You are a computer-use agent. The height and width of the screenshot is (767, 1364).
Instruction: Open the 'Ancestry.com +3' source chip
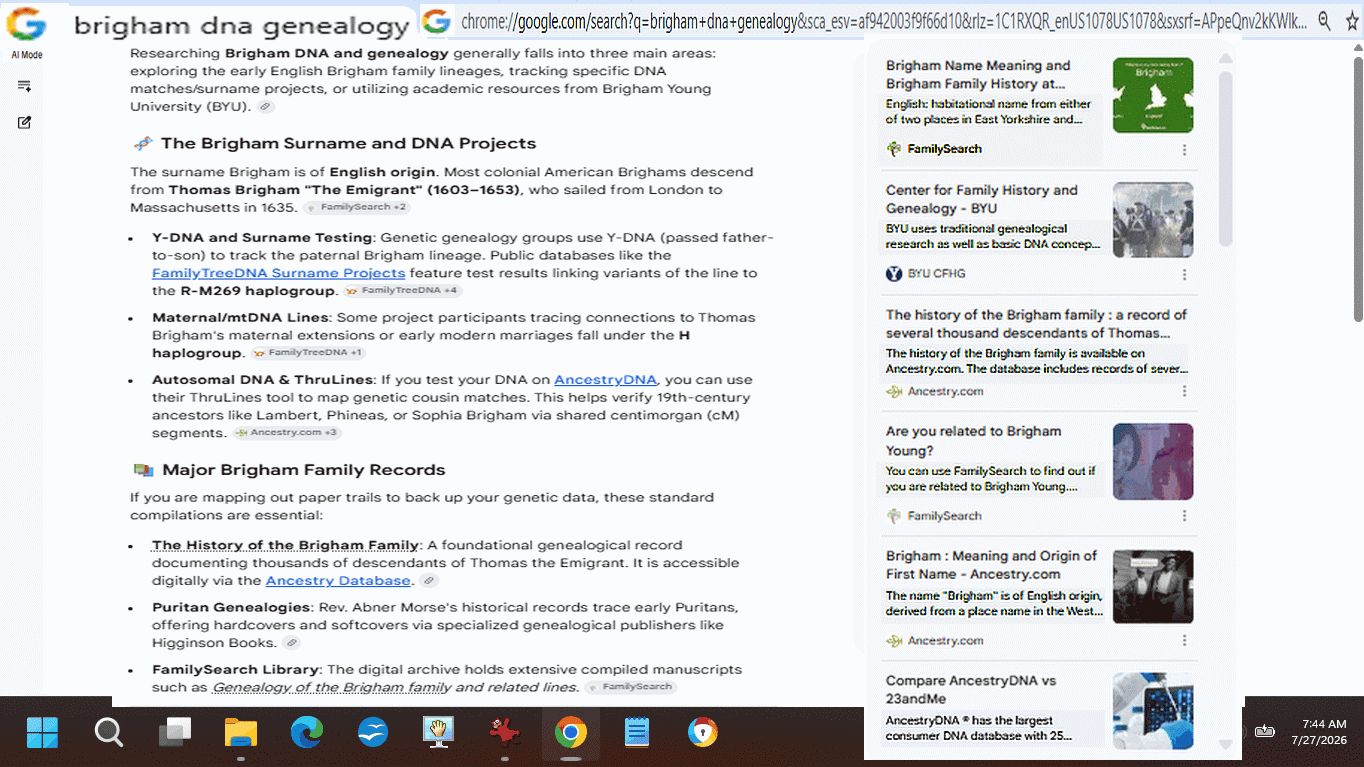pos(287,433)
